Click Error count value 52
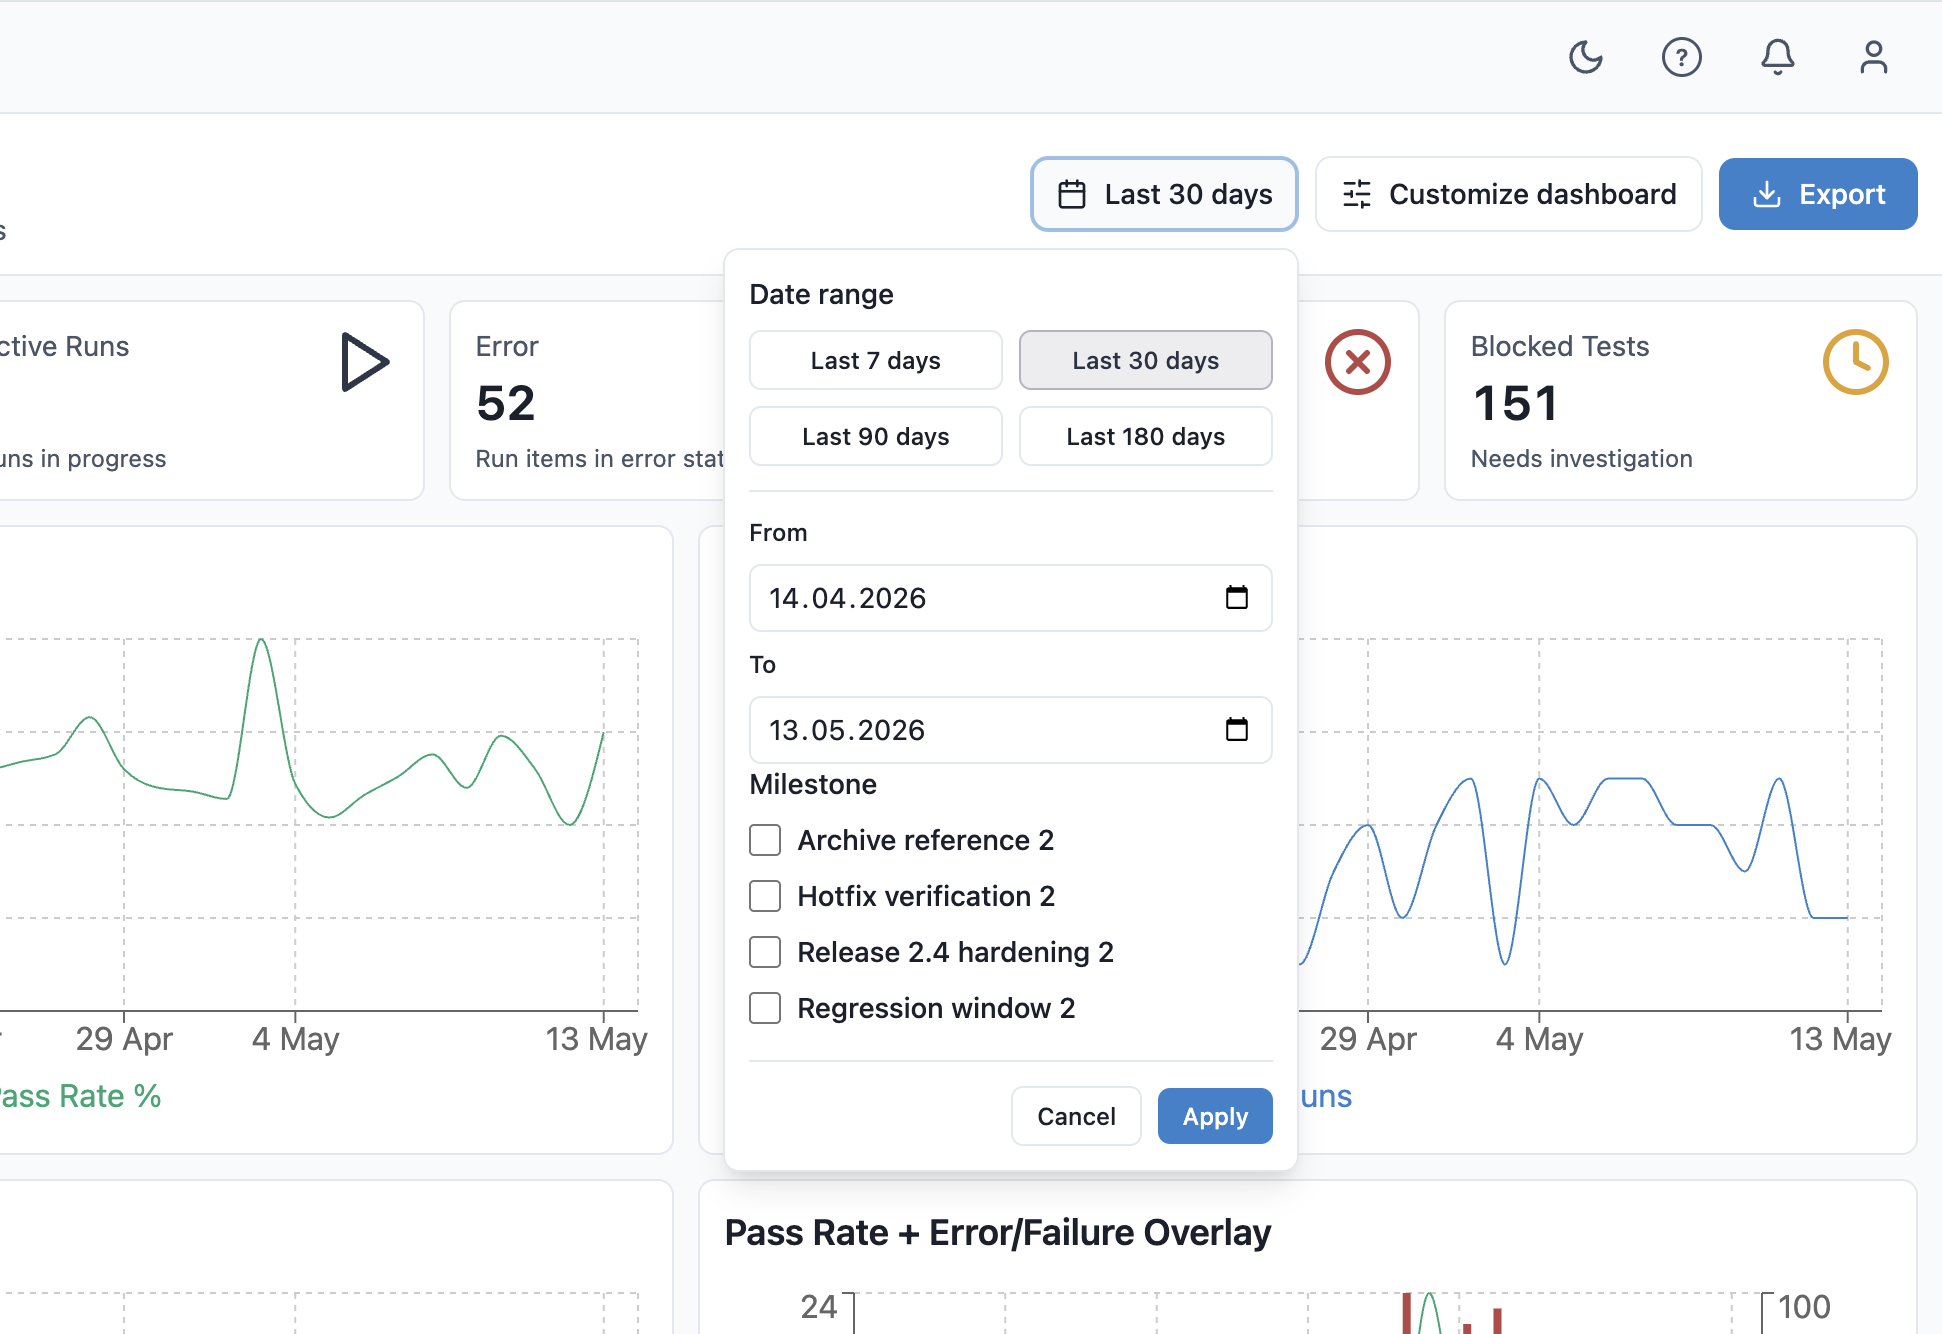Screen dimensions: 1942x1334 tap(506, 403)
